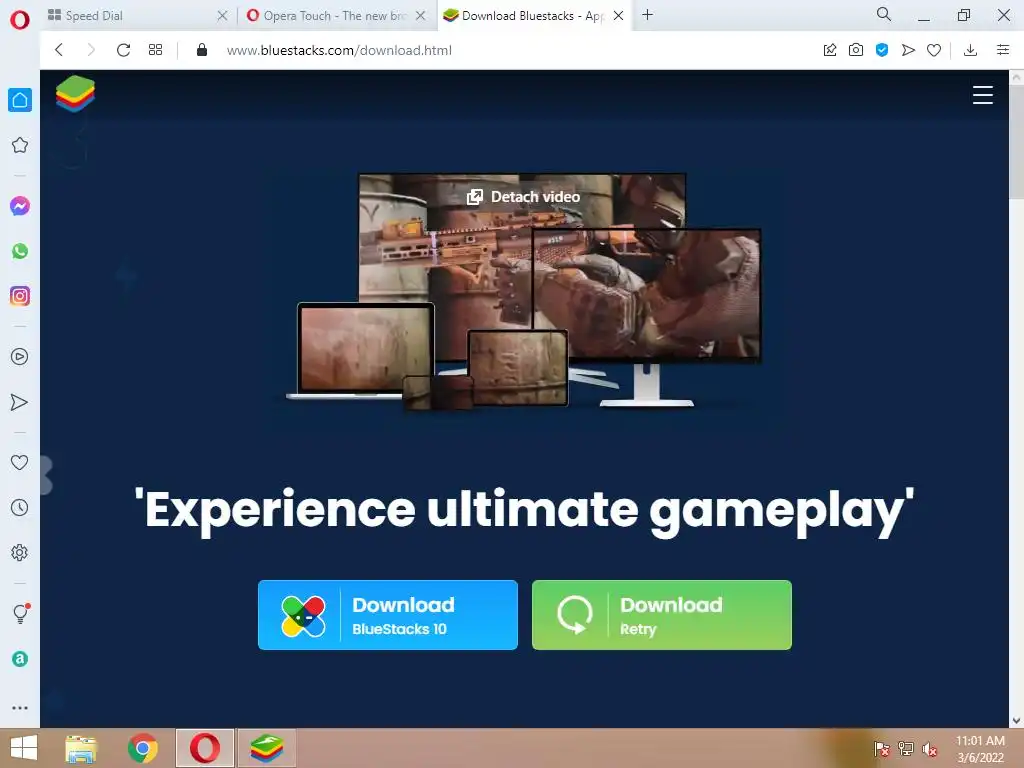
Task: Open sidebar heart bookmarks panel
Action: click(x=20, y=462)
